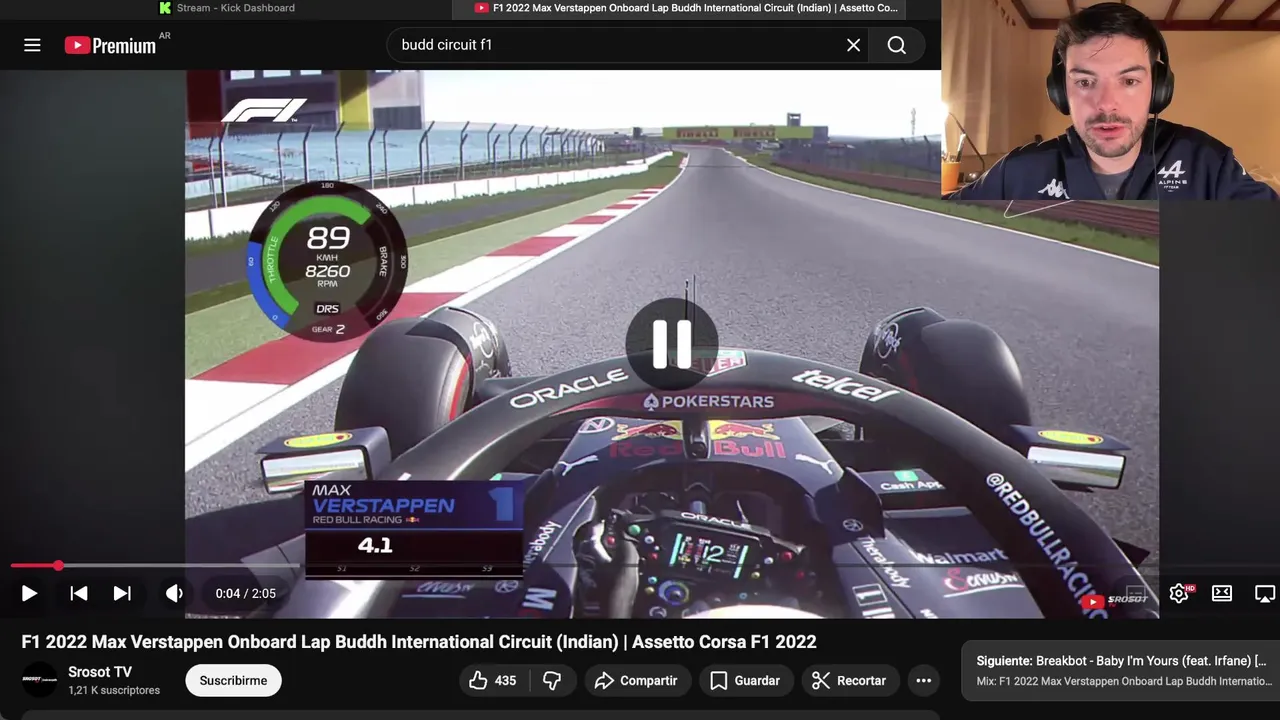This screenshot has height=720, width=1280.
Task: Click the pause overlay in the video center
Action: tap(672, 344)
